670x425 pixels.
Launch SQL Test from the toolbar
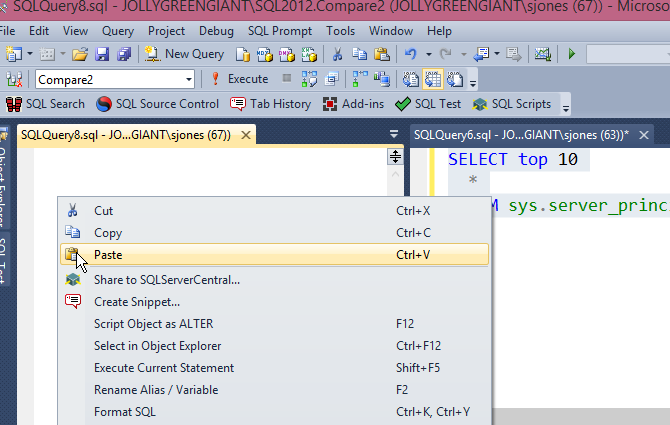pos(428,103)
